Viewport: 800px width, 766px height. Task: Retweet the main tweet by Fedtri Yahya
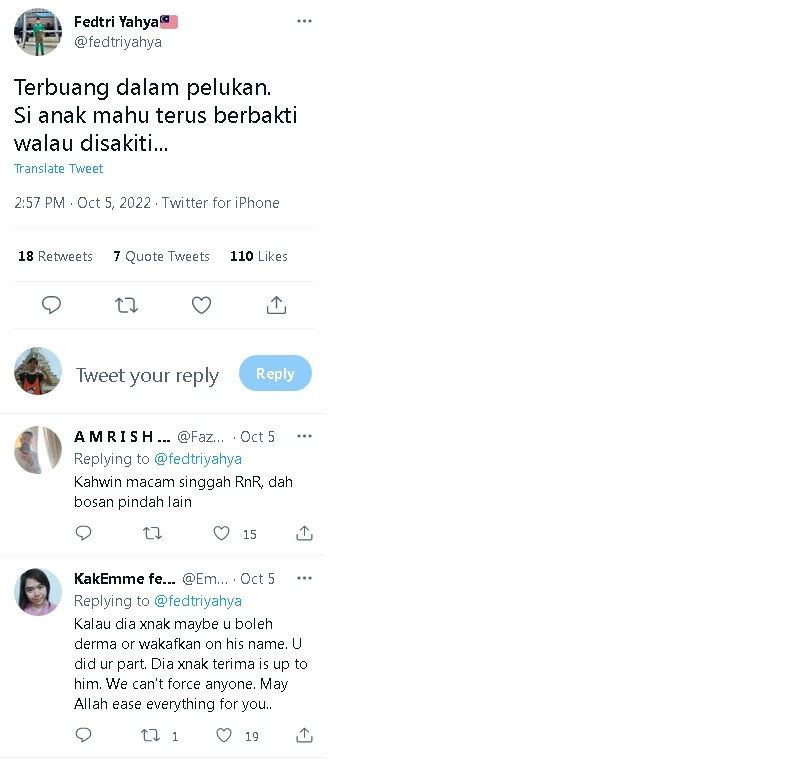(127, 305)
